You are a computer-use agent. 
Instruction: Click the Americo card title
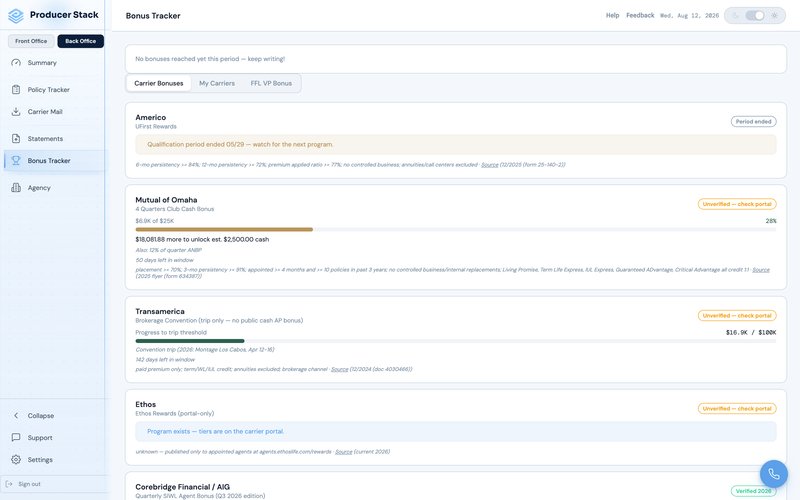151,117
